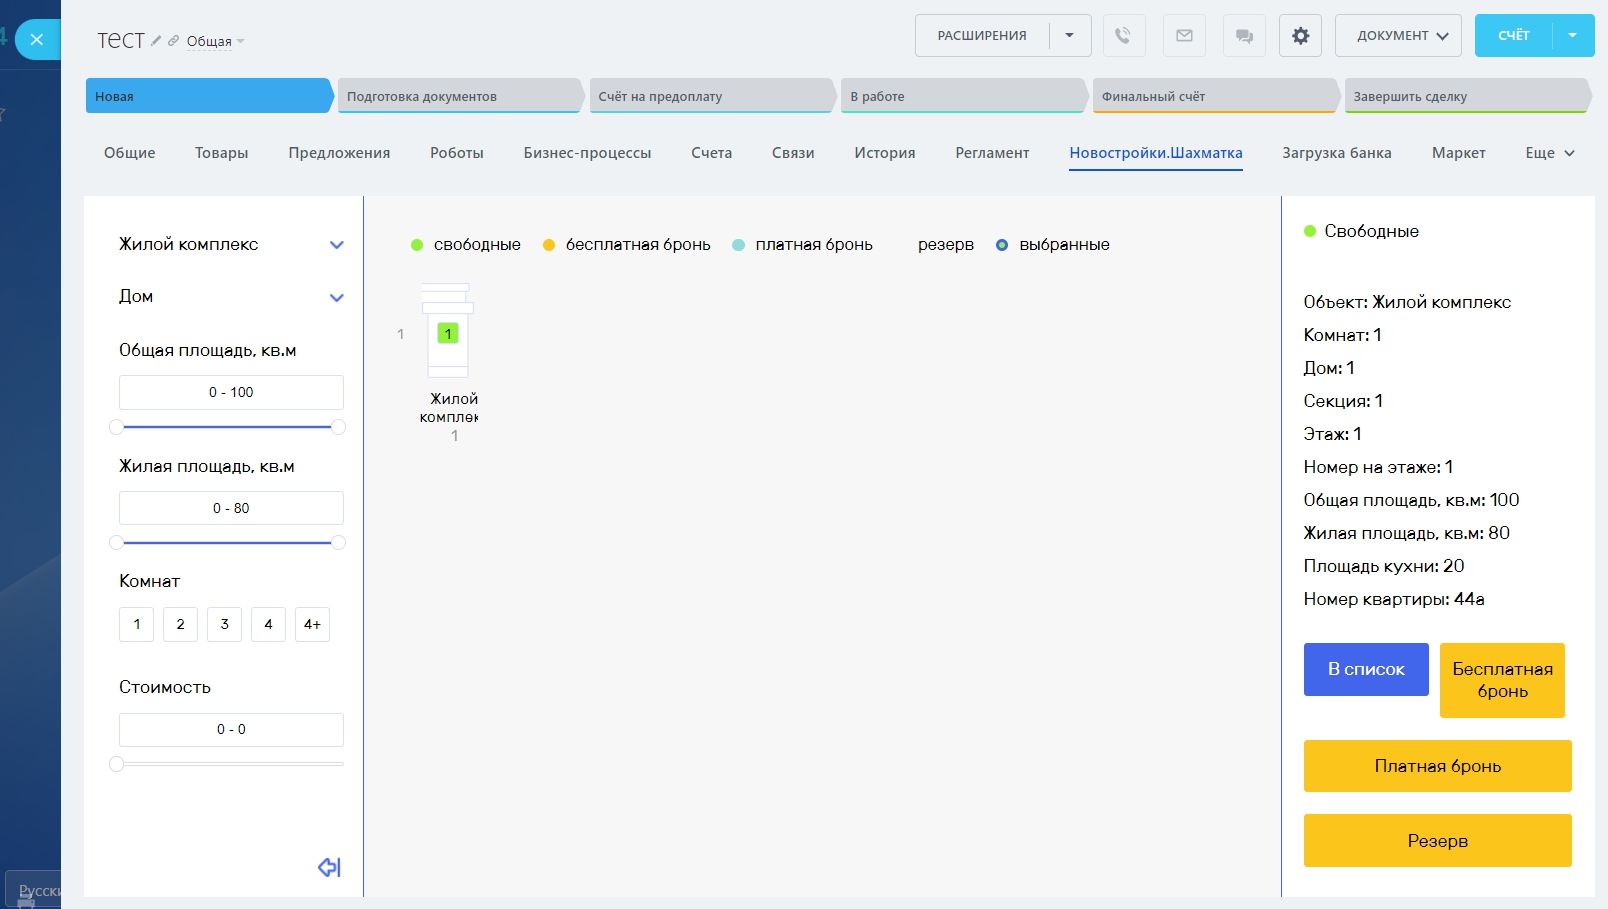Toggle the 3 rooms filter button
Screen dimensions: 1608x909
[224, 624]
